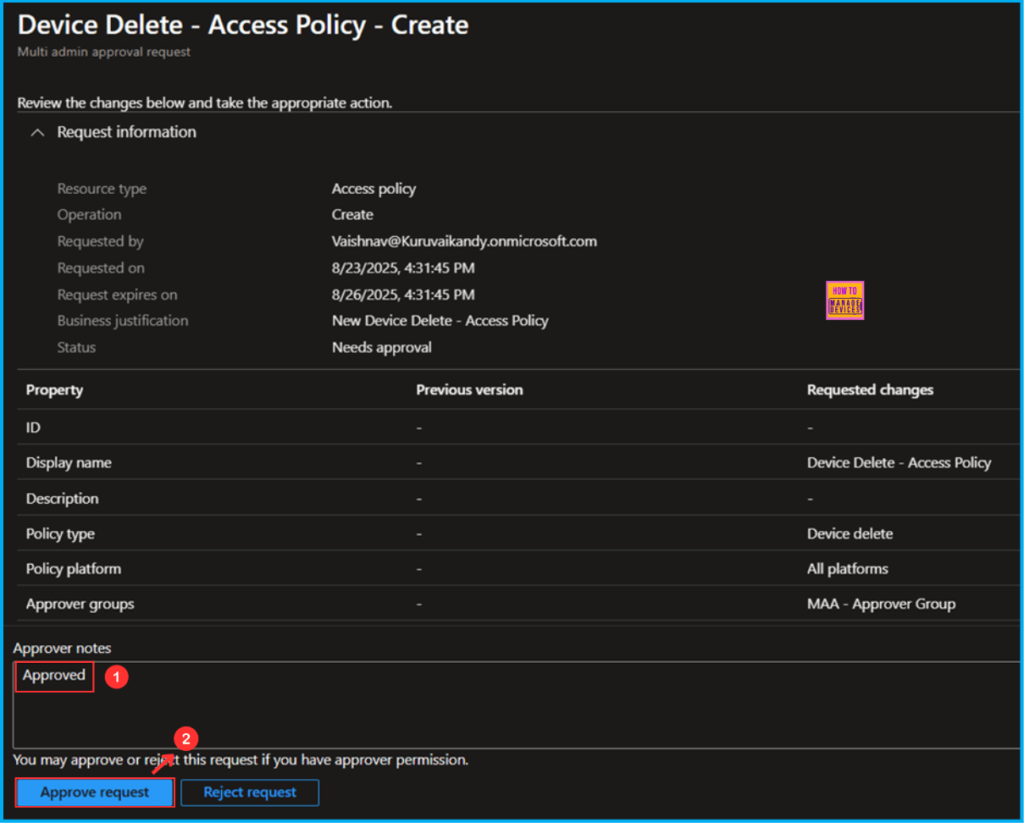Click the Business justification text
1024x823 pixels.
440,320
